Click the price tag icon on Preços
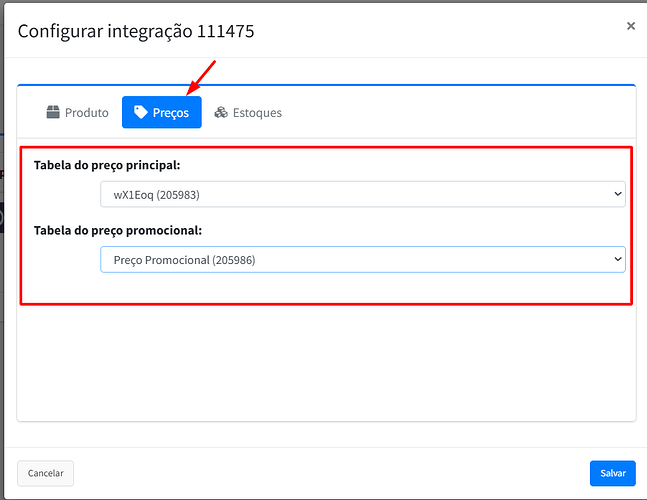The image size is (647, 500). tap(140, 113)
